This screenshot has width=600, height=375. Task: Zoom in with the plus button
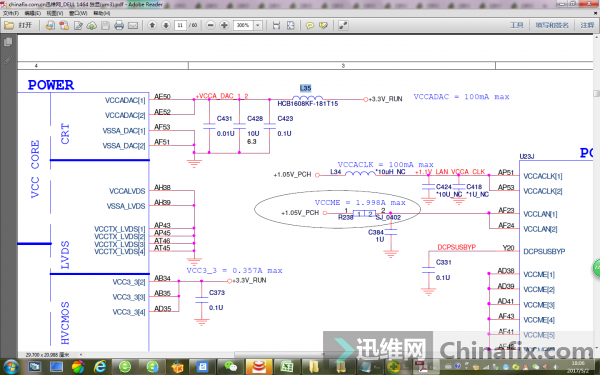(224, 25)
